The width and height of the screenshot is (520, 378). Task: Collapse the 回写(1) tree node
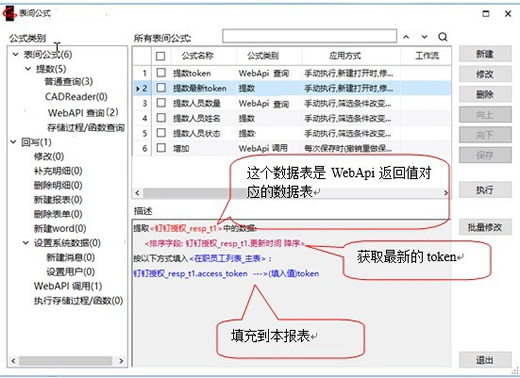point(13,142)
